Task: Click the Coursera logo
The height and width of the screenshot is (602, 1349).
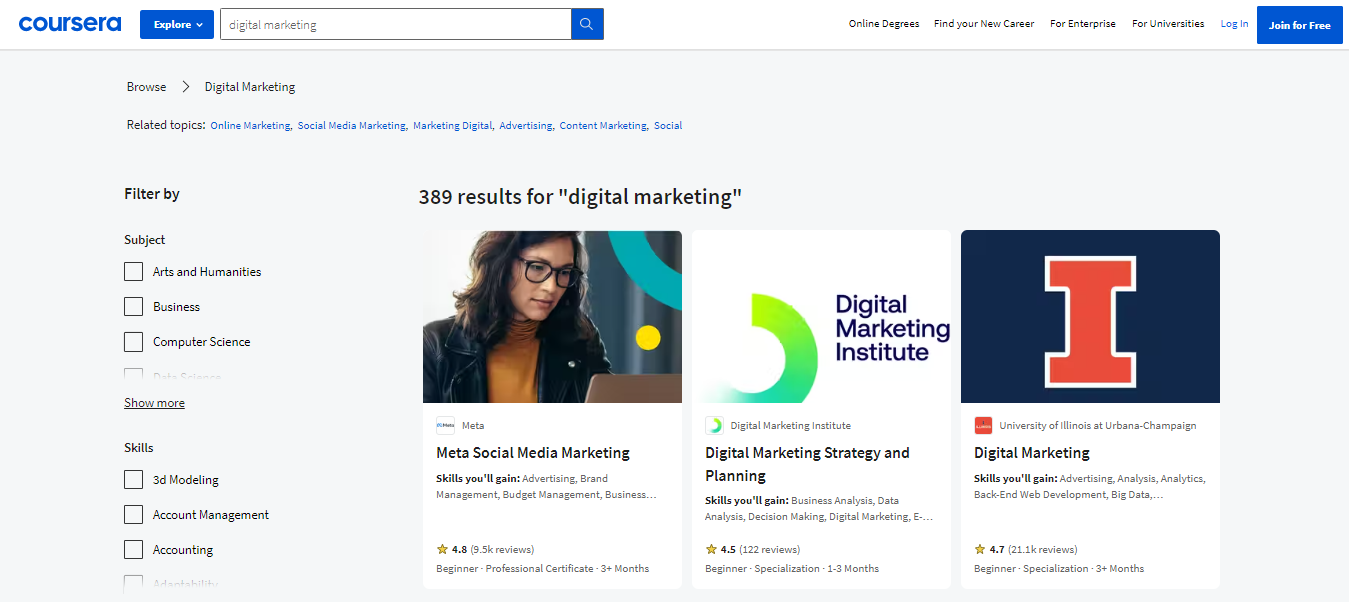Action: coord(70,24)
